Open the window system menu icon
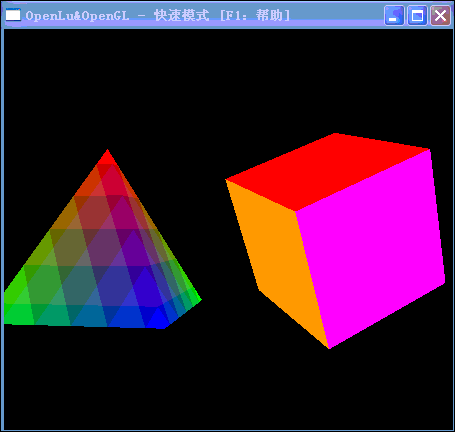455x432 pixels. click(x=13, y=15)
